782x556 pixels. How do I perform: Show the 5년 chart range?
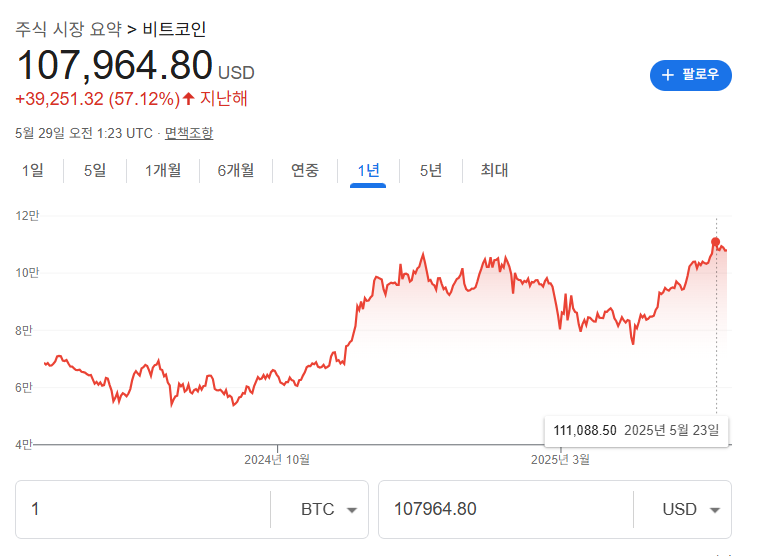(431, 171)
